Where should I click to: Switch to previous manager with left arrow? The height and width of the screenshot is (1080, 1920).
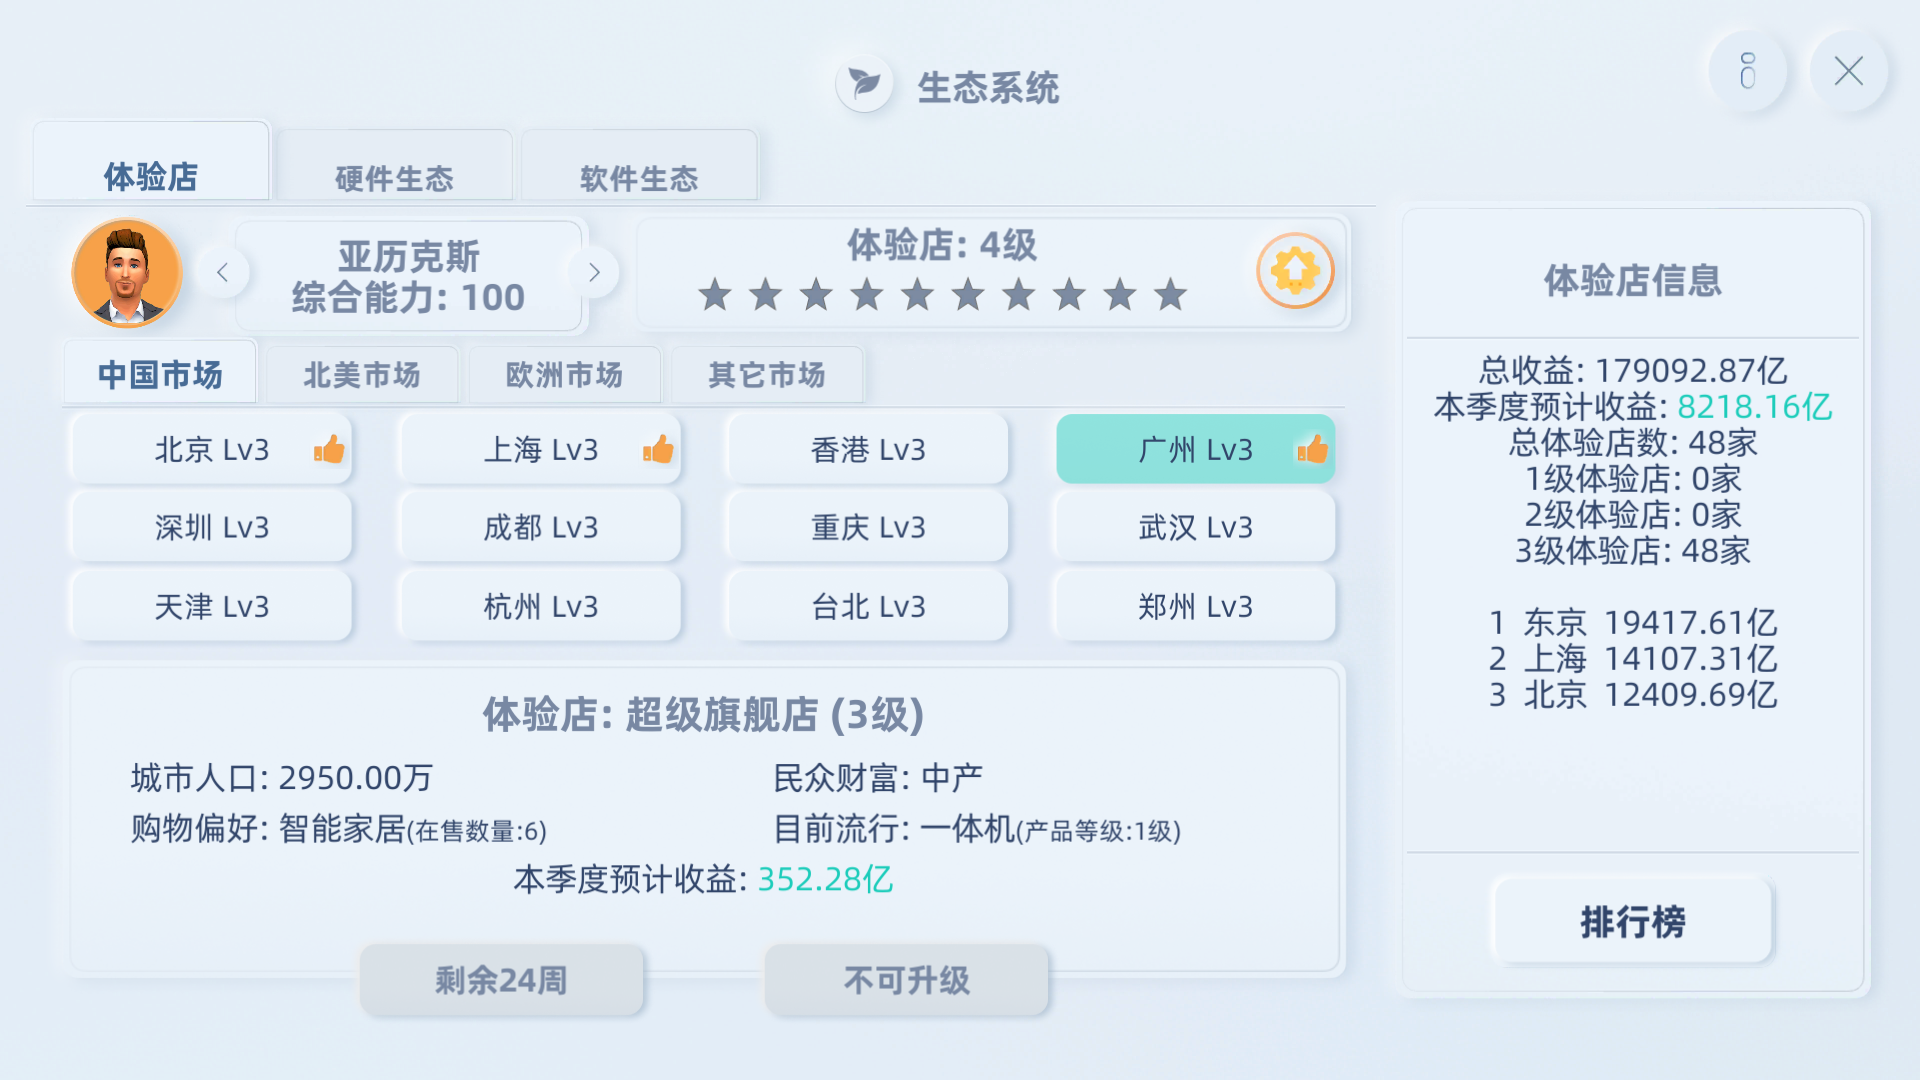click(x=222, y=272)
